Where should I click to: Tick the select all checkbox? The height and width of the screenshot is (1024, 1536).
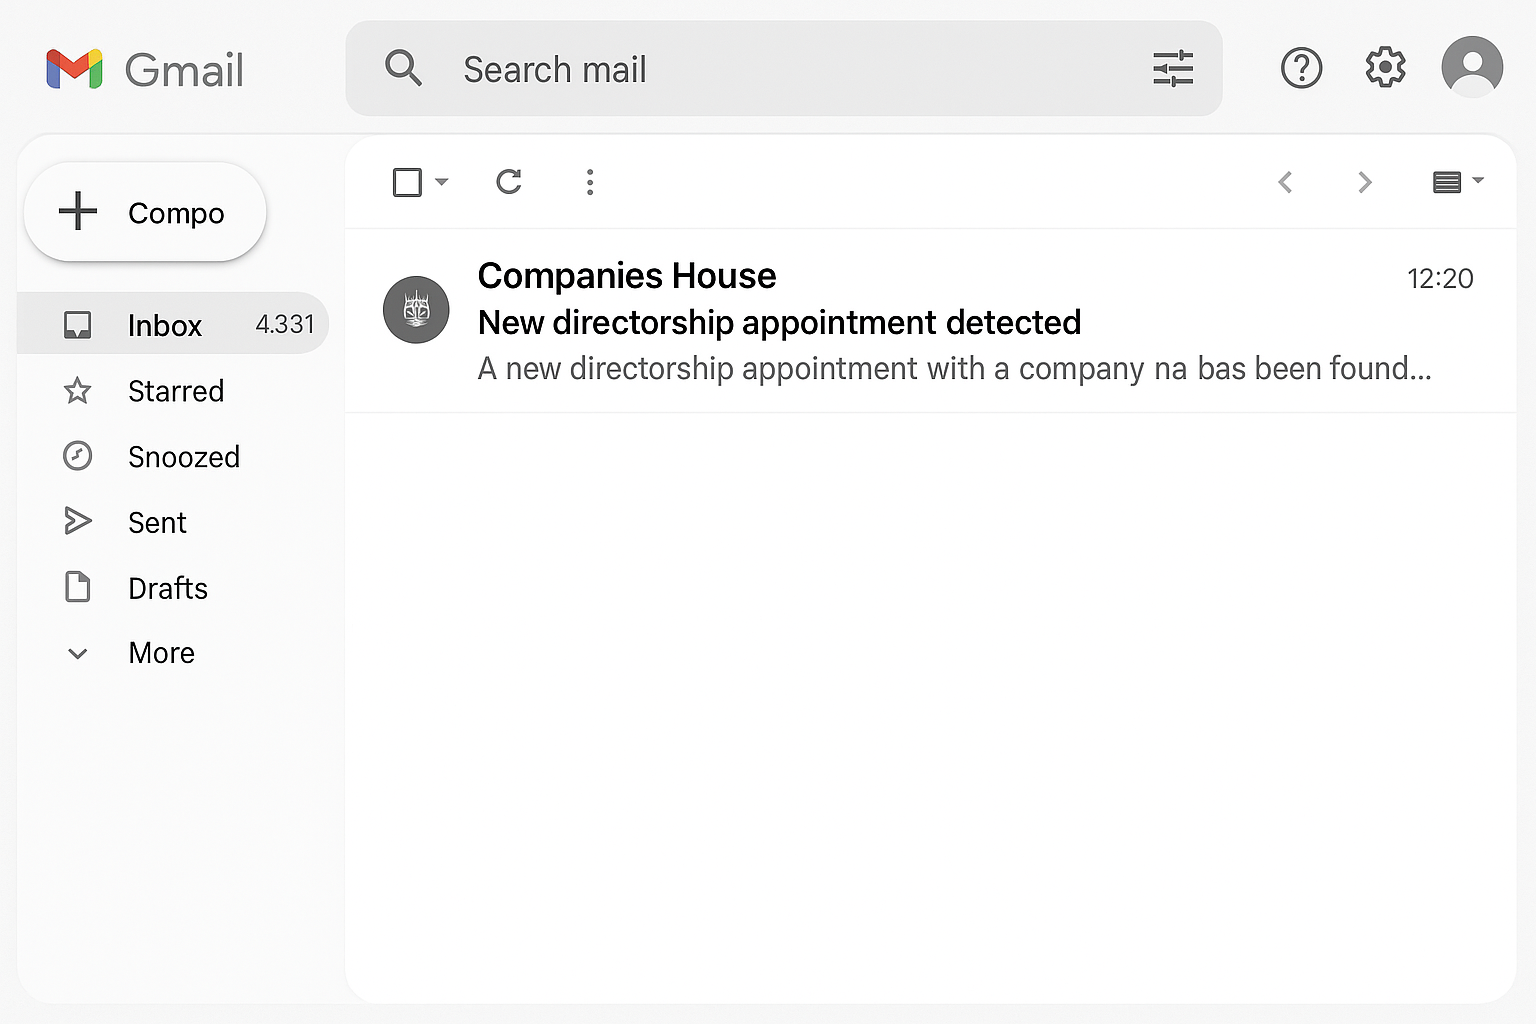[x=407, y=182]
